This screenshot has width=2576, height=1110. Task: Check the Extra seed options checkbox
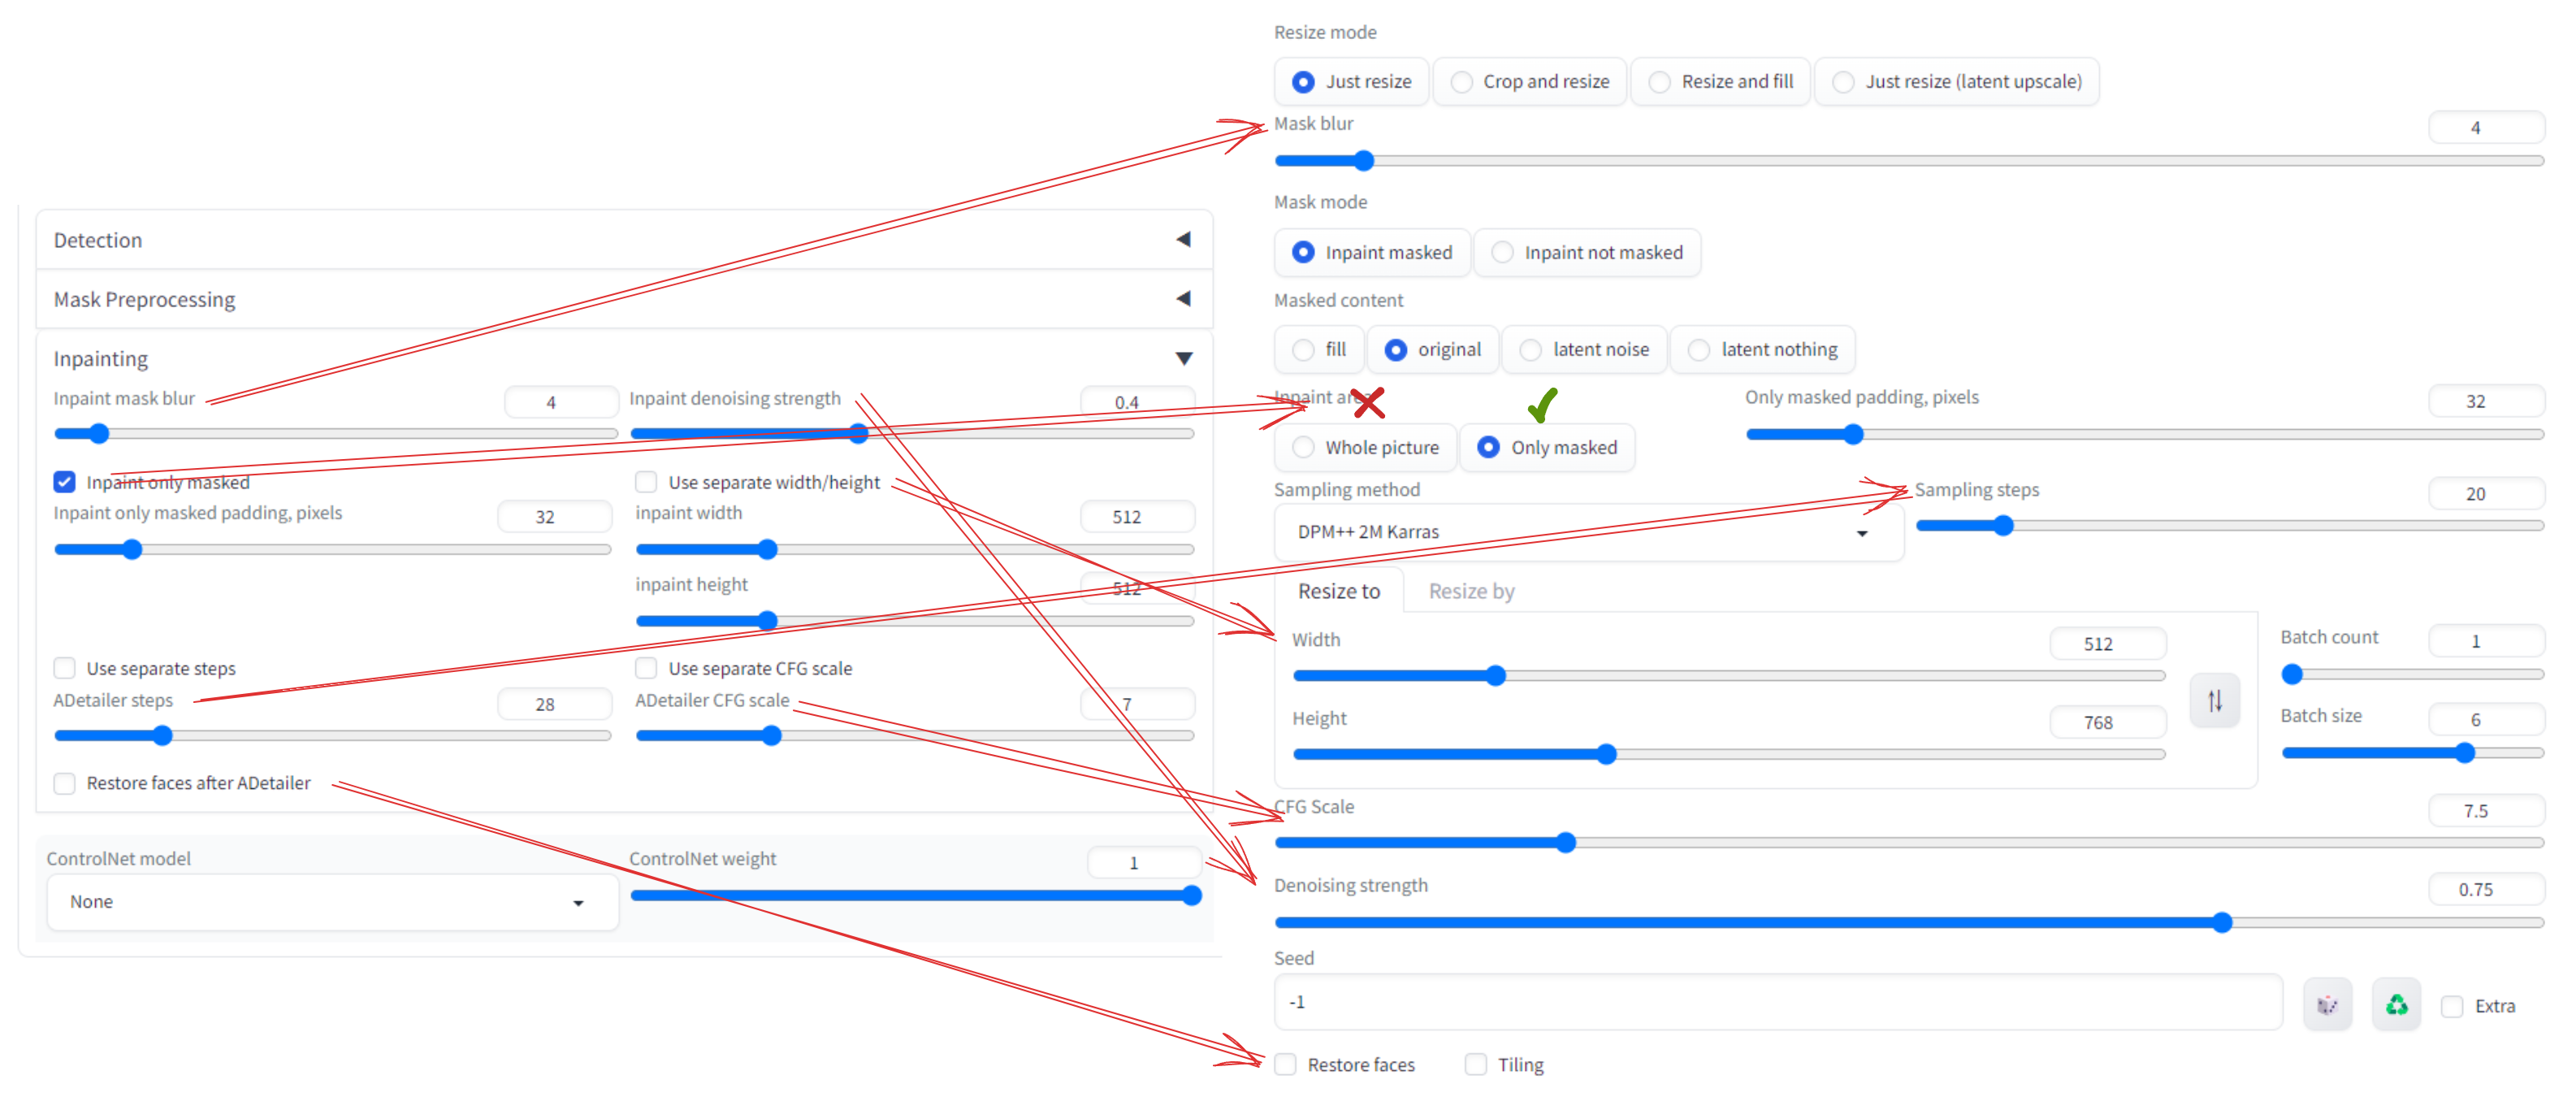coord(2452,1007)
